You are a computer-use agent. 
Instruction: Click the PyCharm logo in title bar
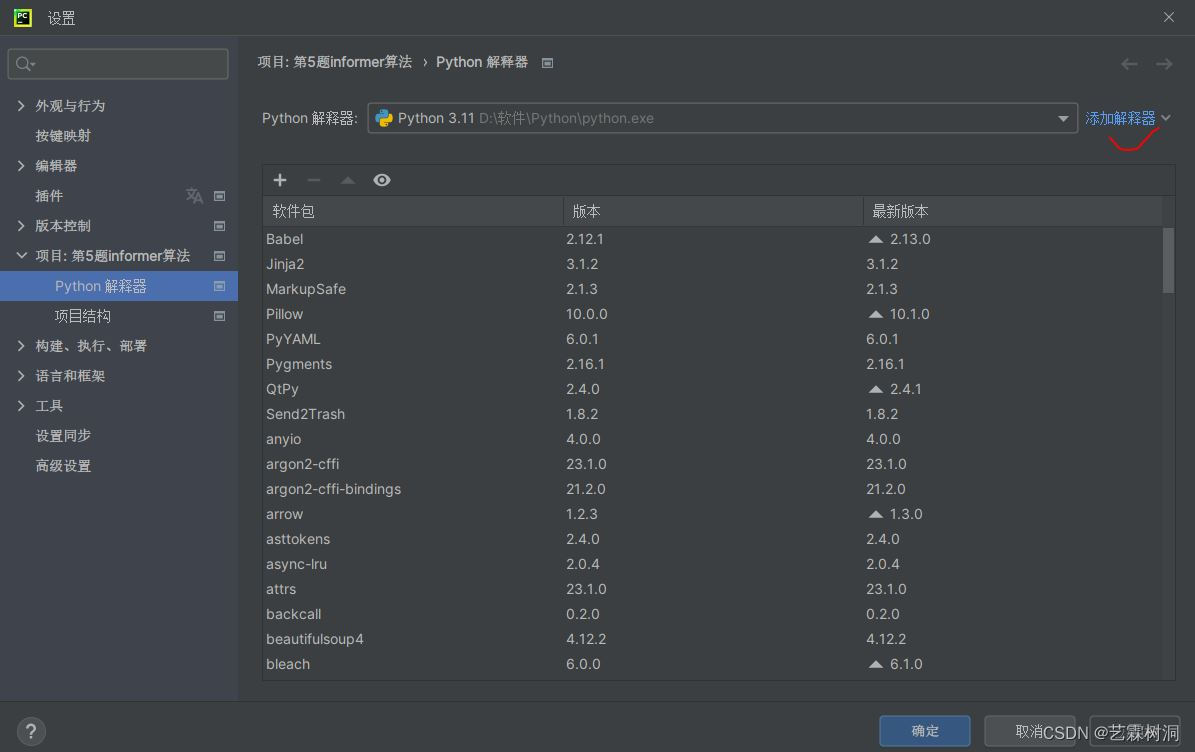point(23,18)
